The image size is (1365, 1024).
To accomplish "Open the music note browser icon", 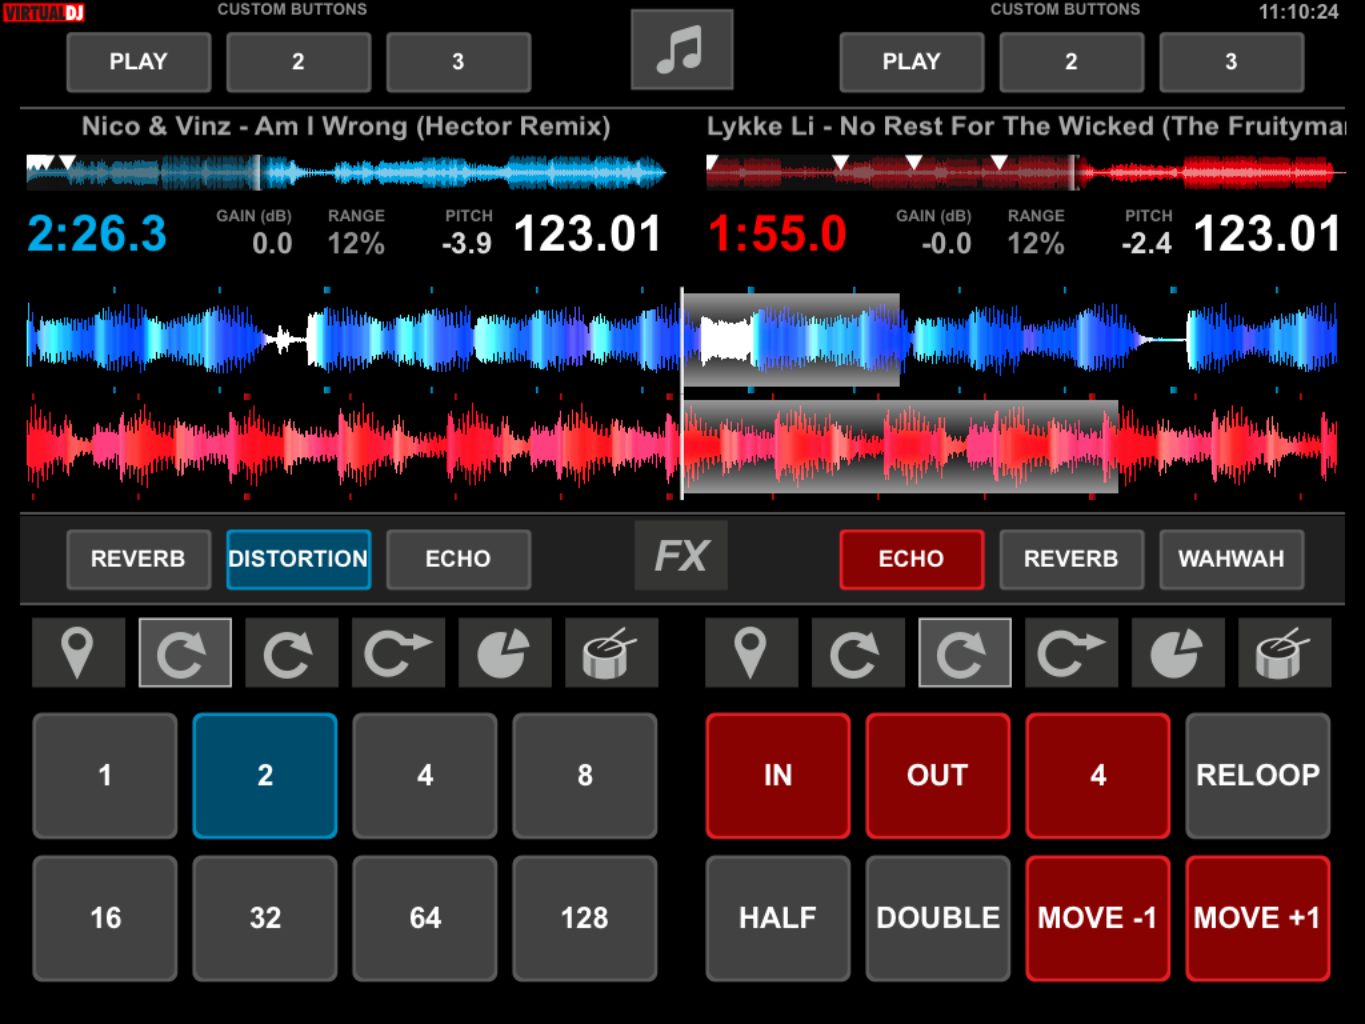I will tap(681, 50).
